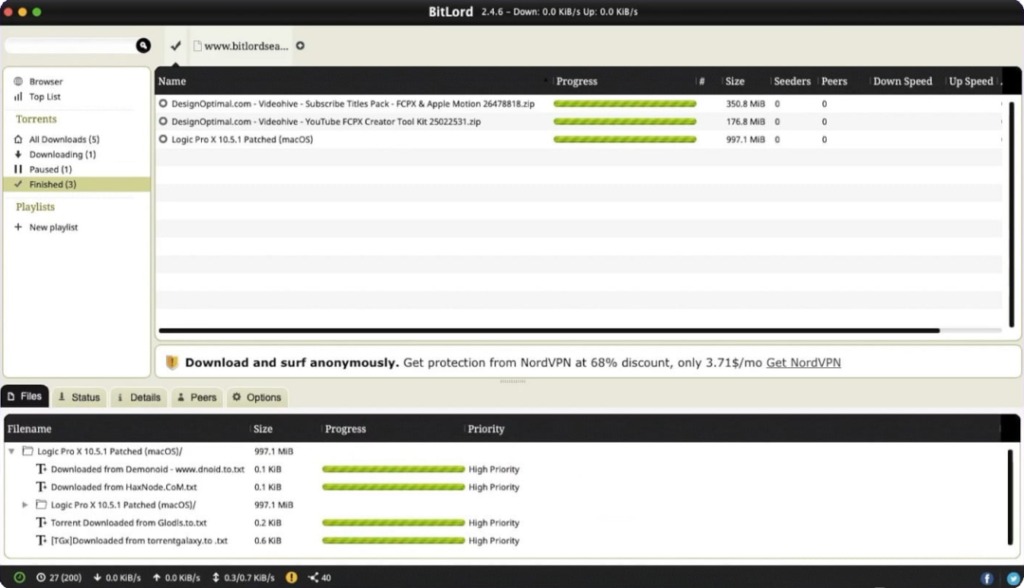Show Paused (1) torrents
Image resolution: width=1024 pixels, height=588 pixels.
[x=50, y=169]
